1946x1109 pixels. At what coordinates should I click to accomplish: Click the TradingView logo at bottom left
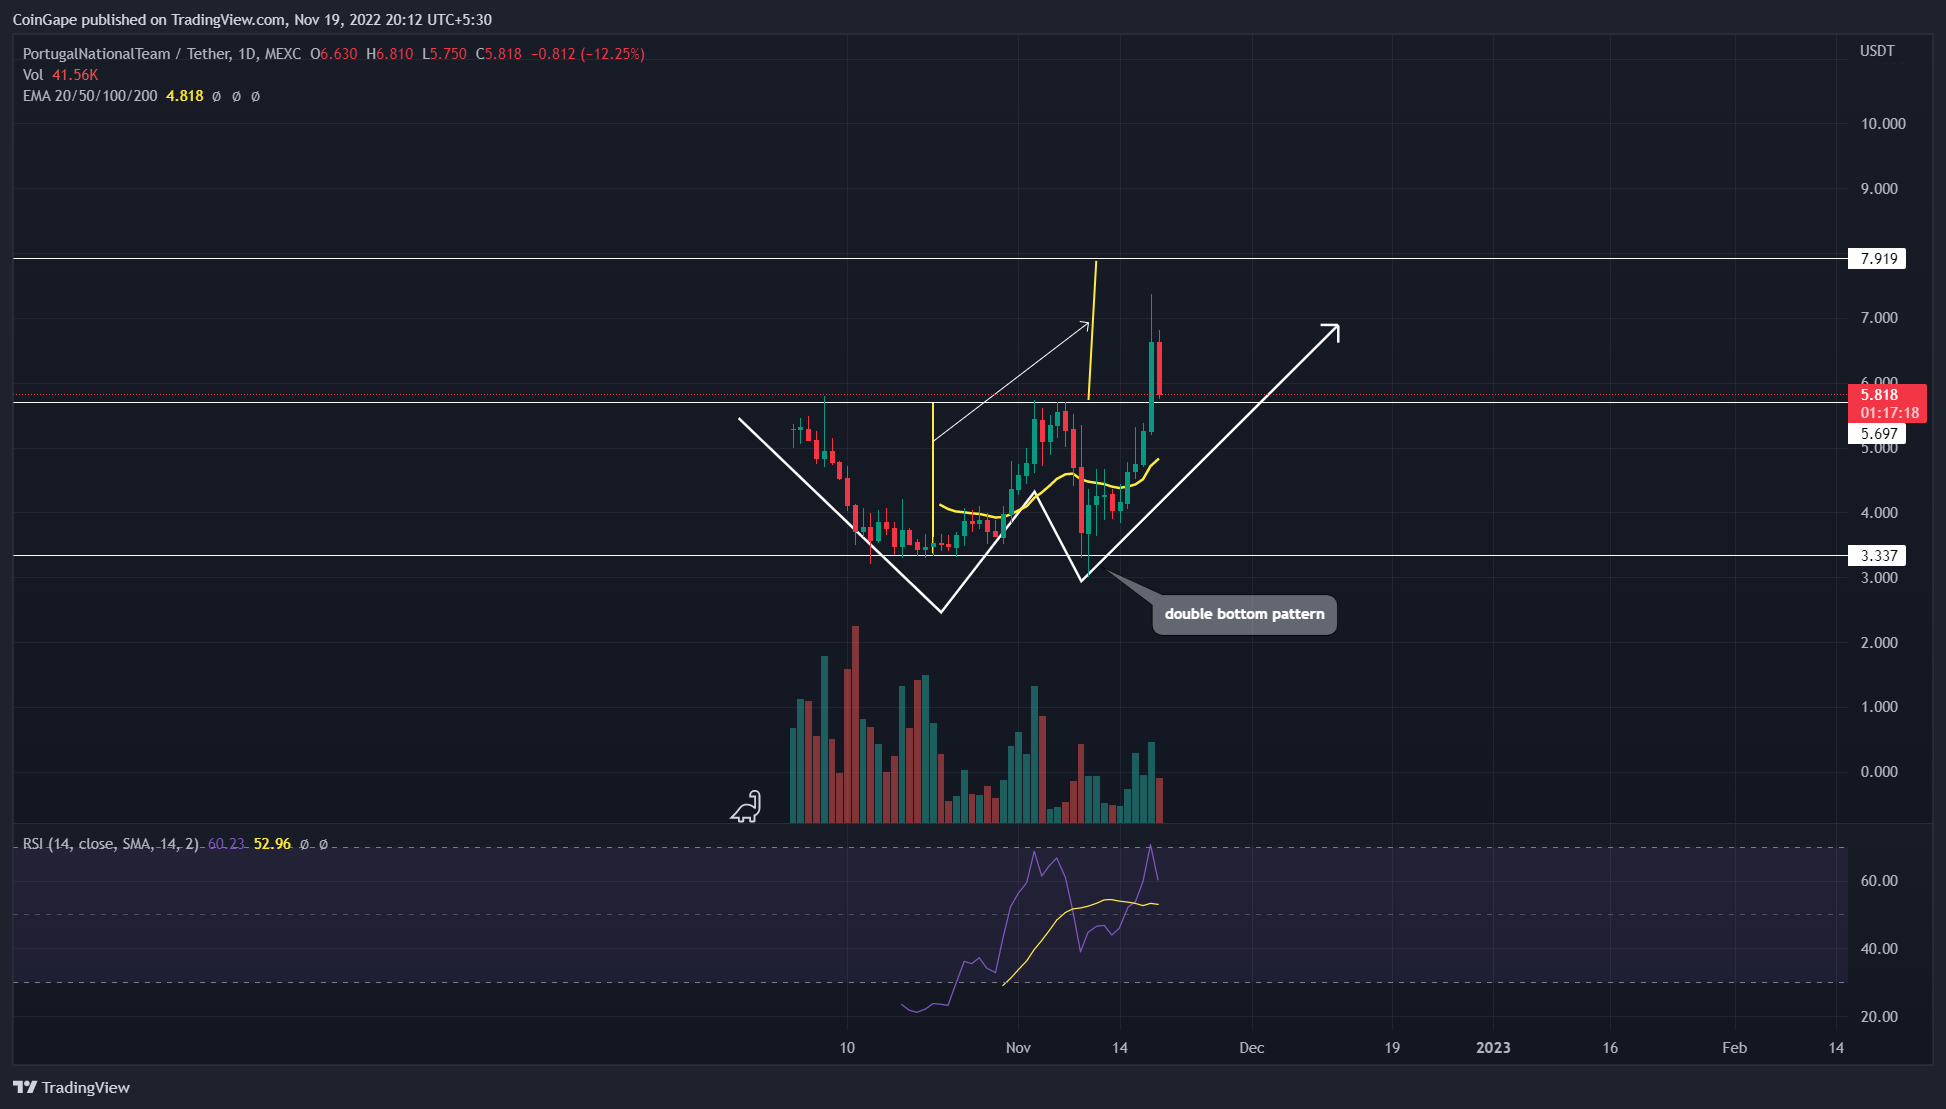(x=71, y=1087)
